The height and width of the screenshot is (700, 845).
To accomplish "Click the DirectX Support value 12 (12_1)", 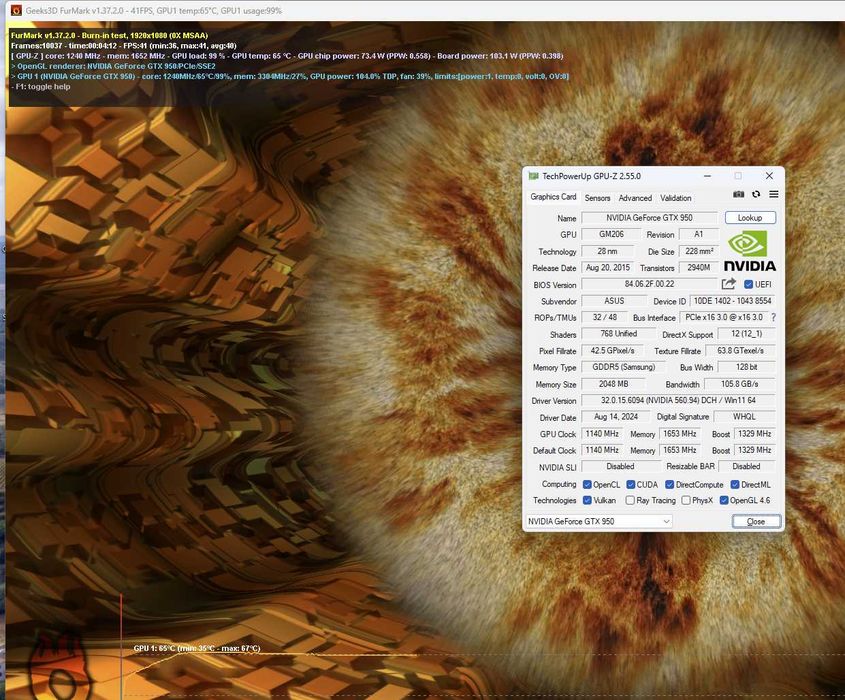I will pyautogui.click(x=746, y=334).
